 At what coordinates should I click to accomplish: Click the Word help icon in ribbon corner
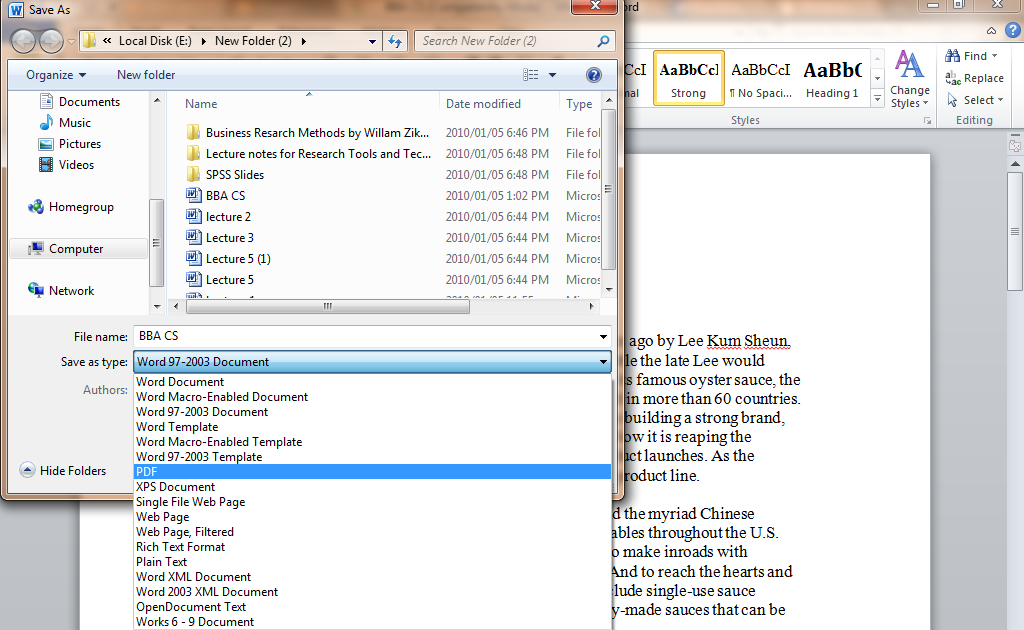pos(1013,30)
